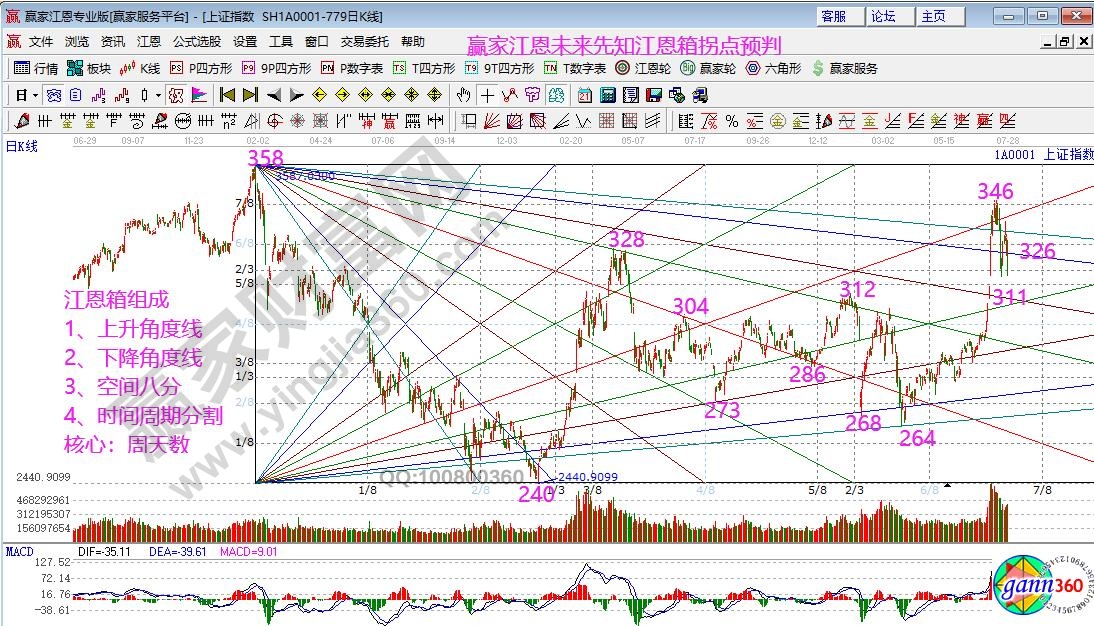This screenshot has width=1094, height=626.
Task: Click the 1A0001 上证指数 label
Action: click(1044, 154)
